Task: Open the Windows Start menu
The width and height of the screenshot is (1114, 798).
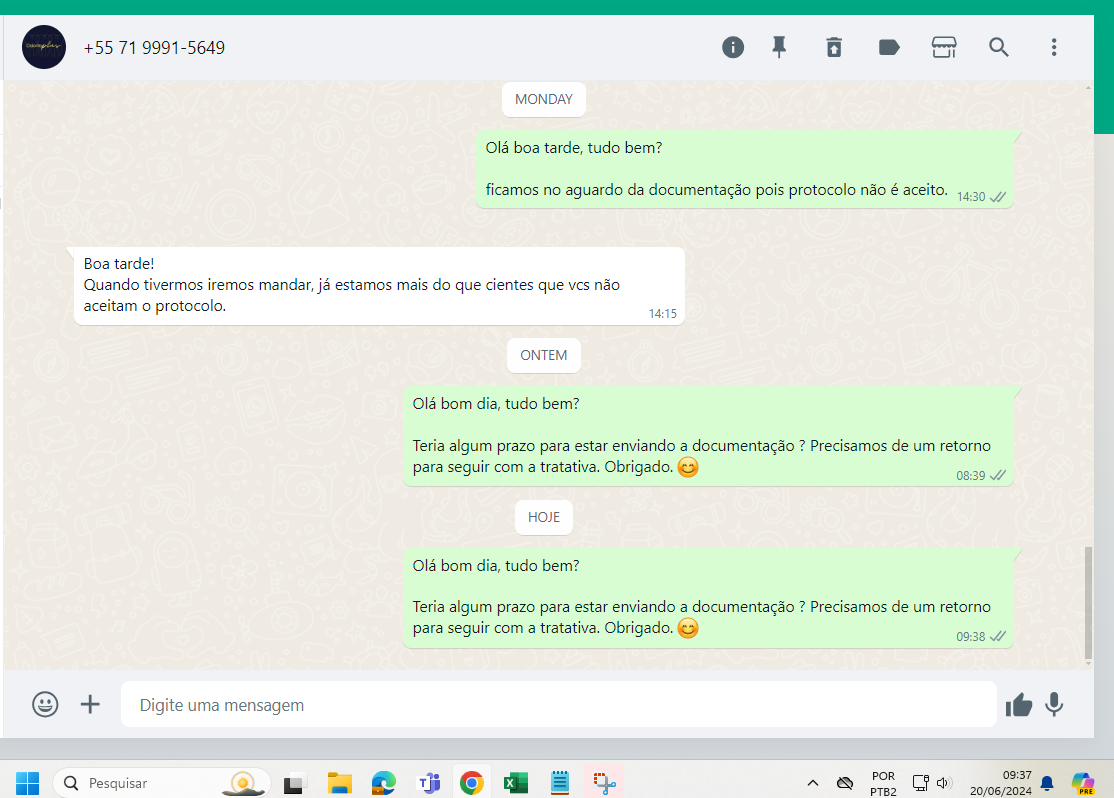Action: tap(28, 783)
